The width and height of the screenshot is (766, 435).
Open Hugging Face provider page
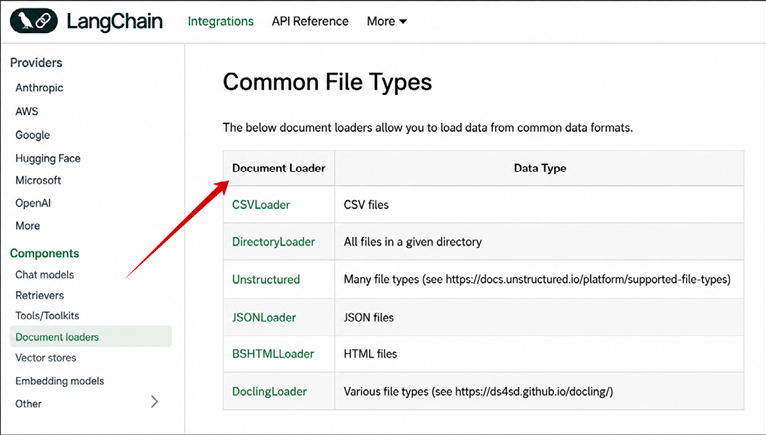coord(48,158)
